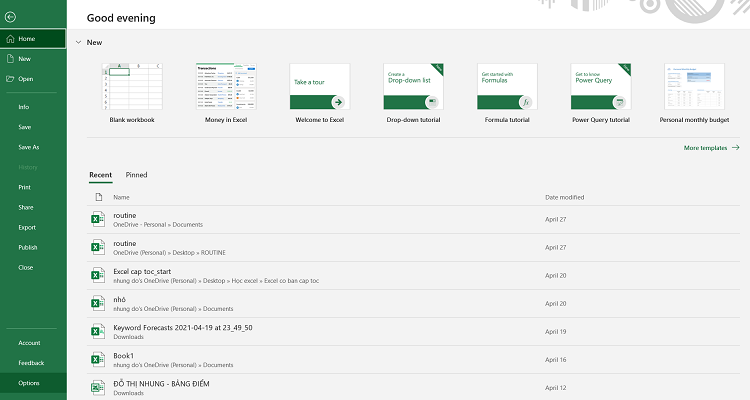
Task: Open Keyword Forecasts 2021-04-19 file name
Action: [183, 328]
